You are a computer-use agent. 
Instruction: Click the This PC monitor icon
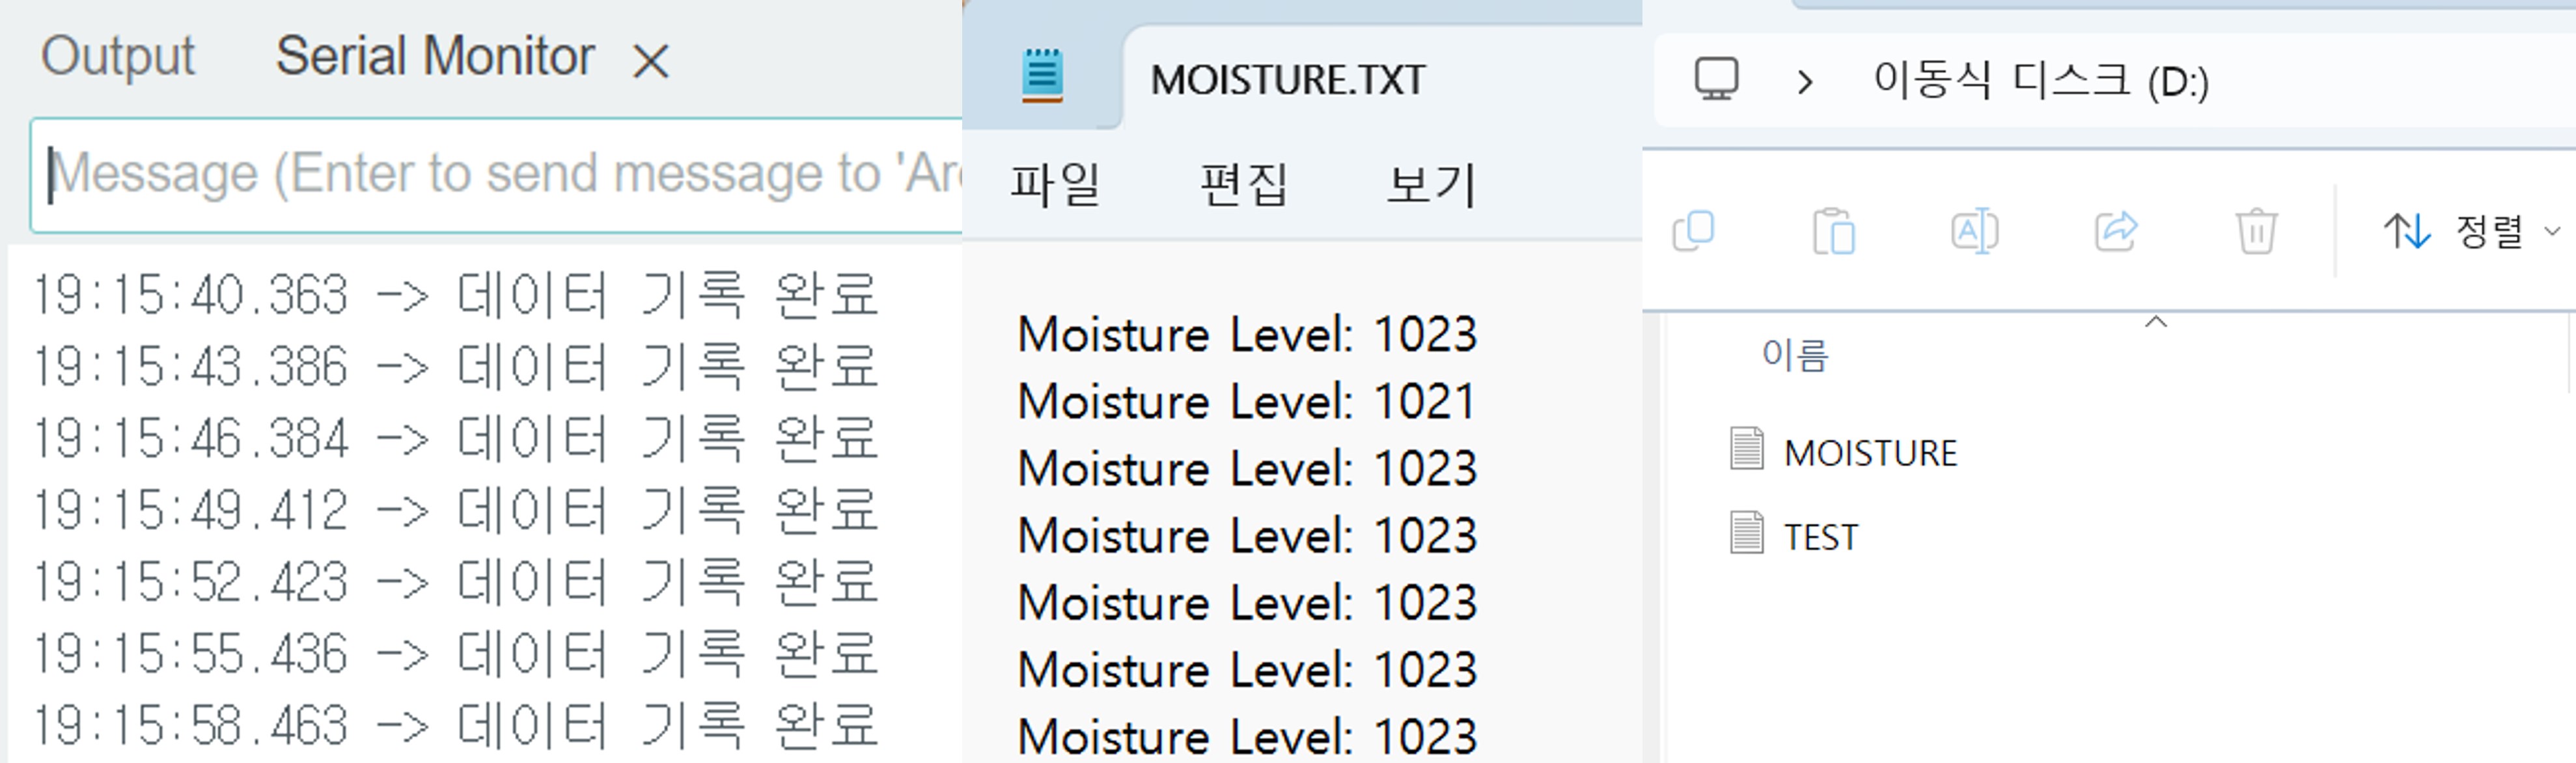coord(1716,79)
